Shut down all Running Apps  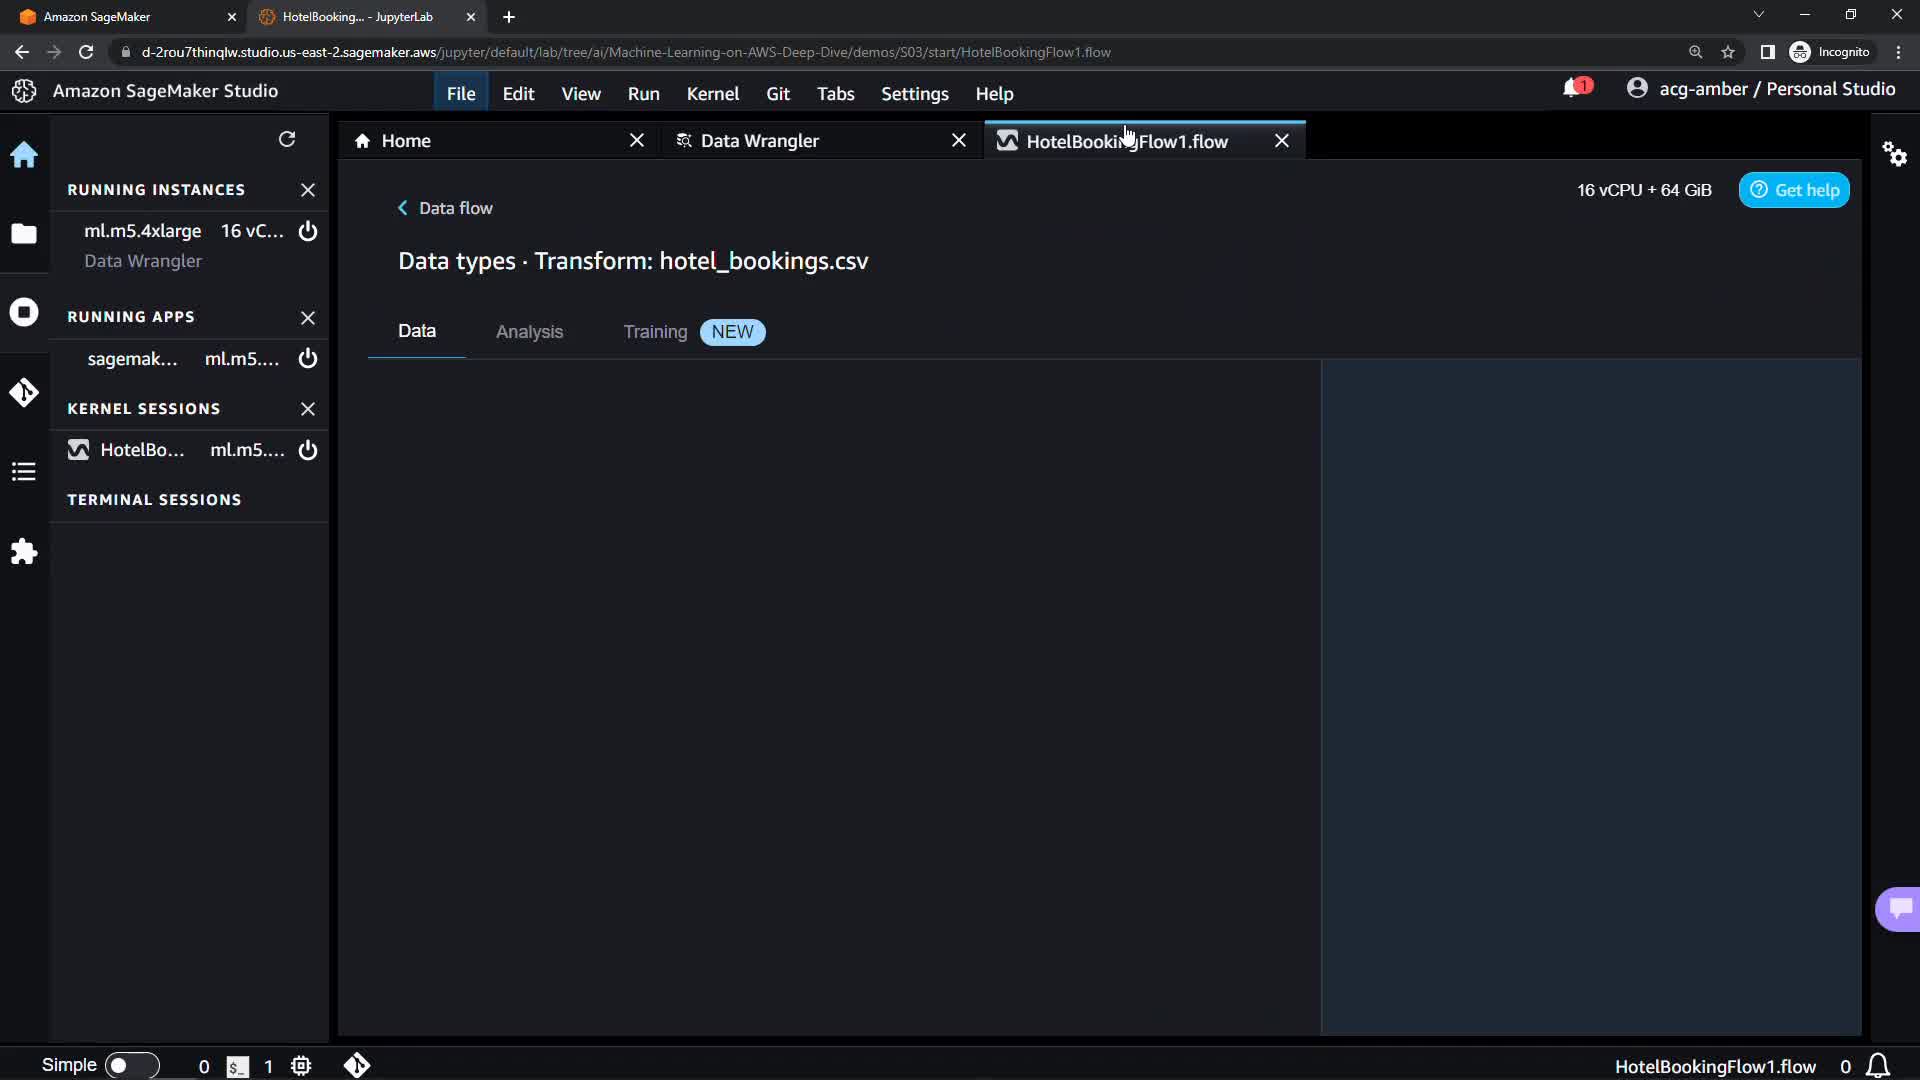(x=308, y=317)
